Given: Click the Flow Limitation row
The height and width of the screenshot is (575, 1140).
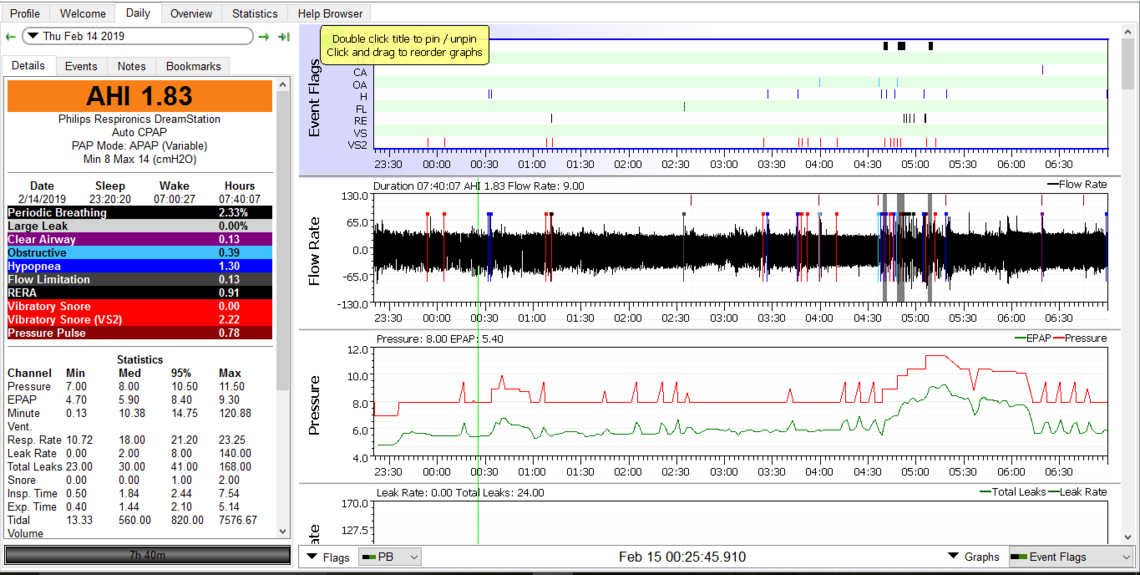Looking at the screenshot, I should pos(140,279).
